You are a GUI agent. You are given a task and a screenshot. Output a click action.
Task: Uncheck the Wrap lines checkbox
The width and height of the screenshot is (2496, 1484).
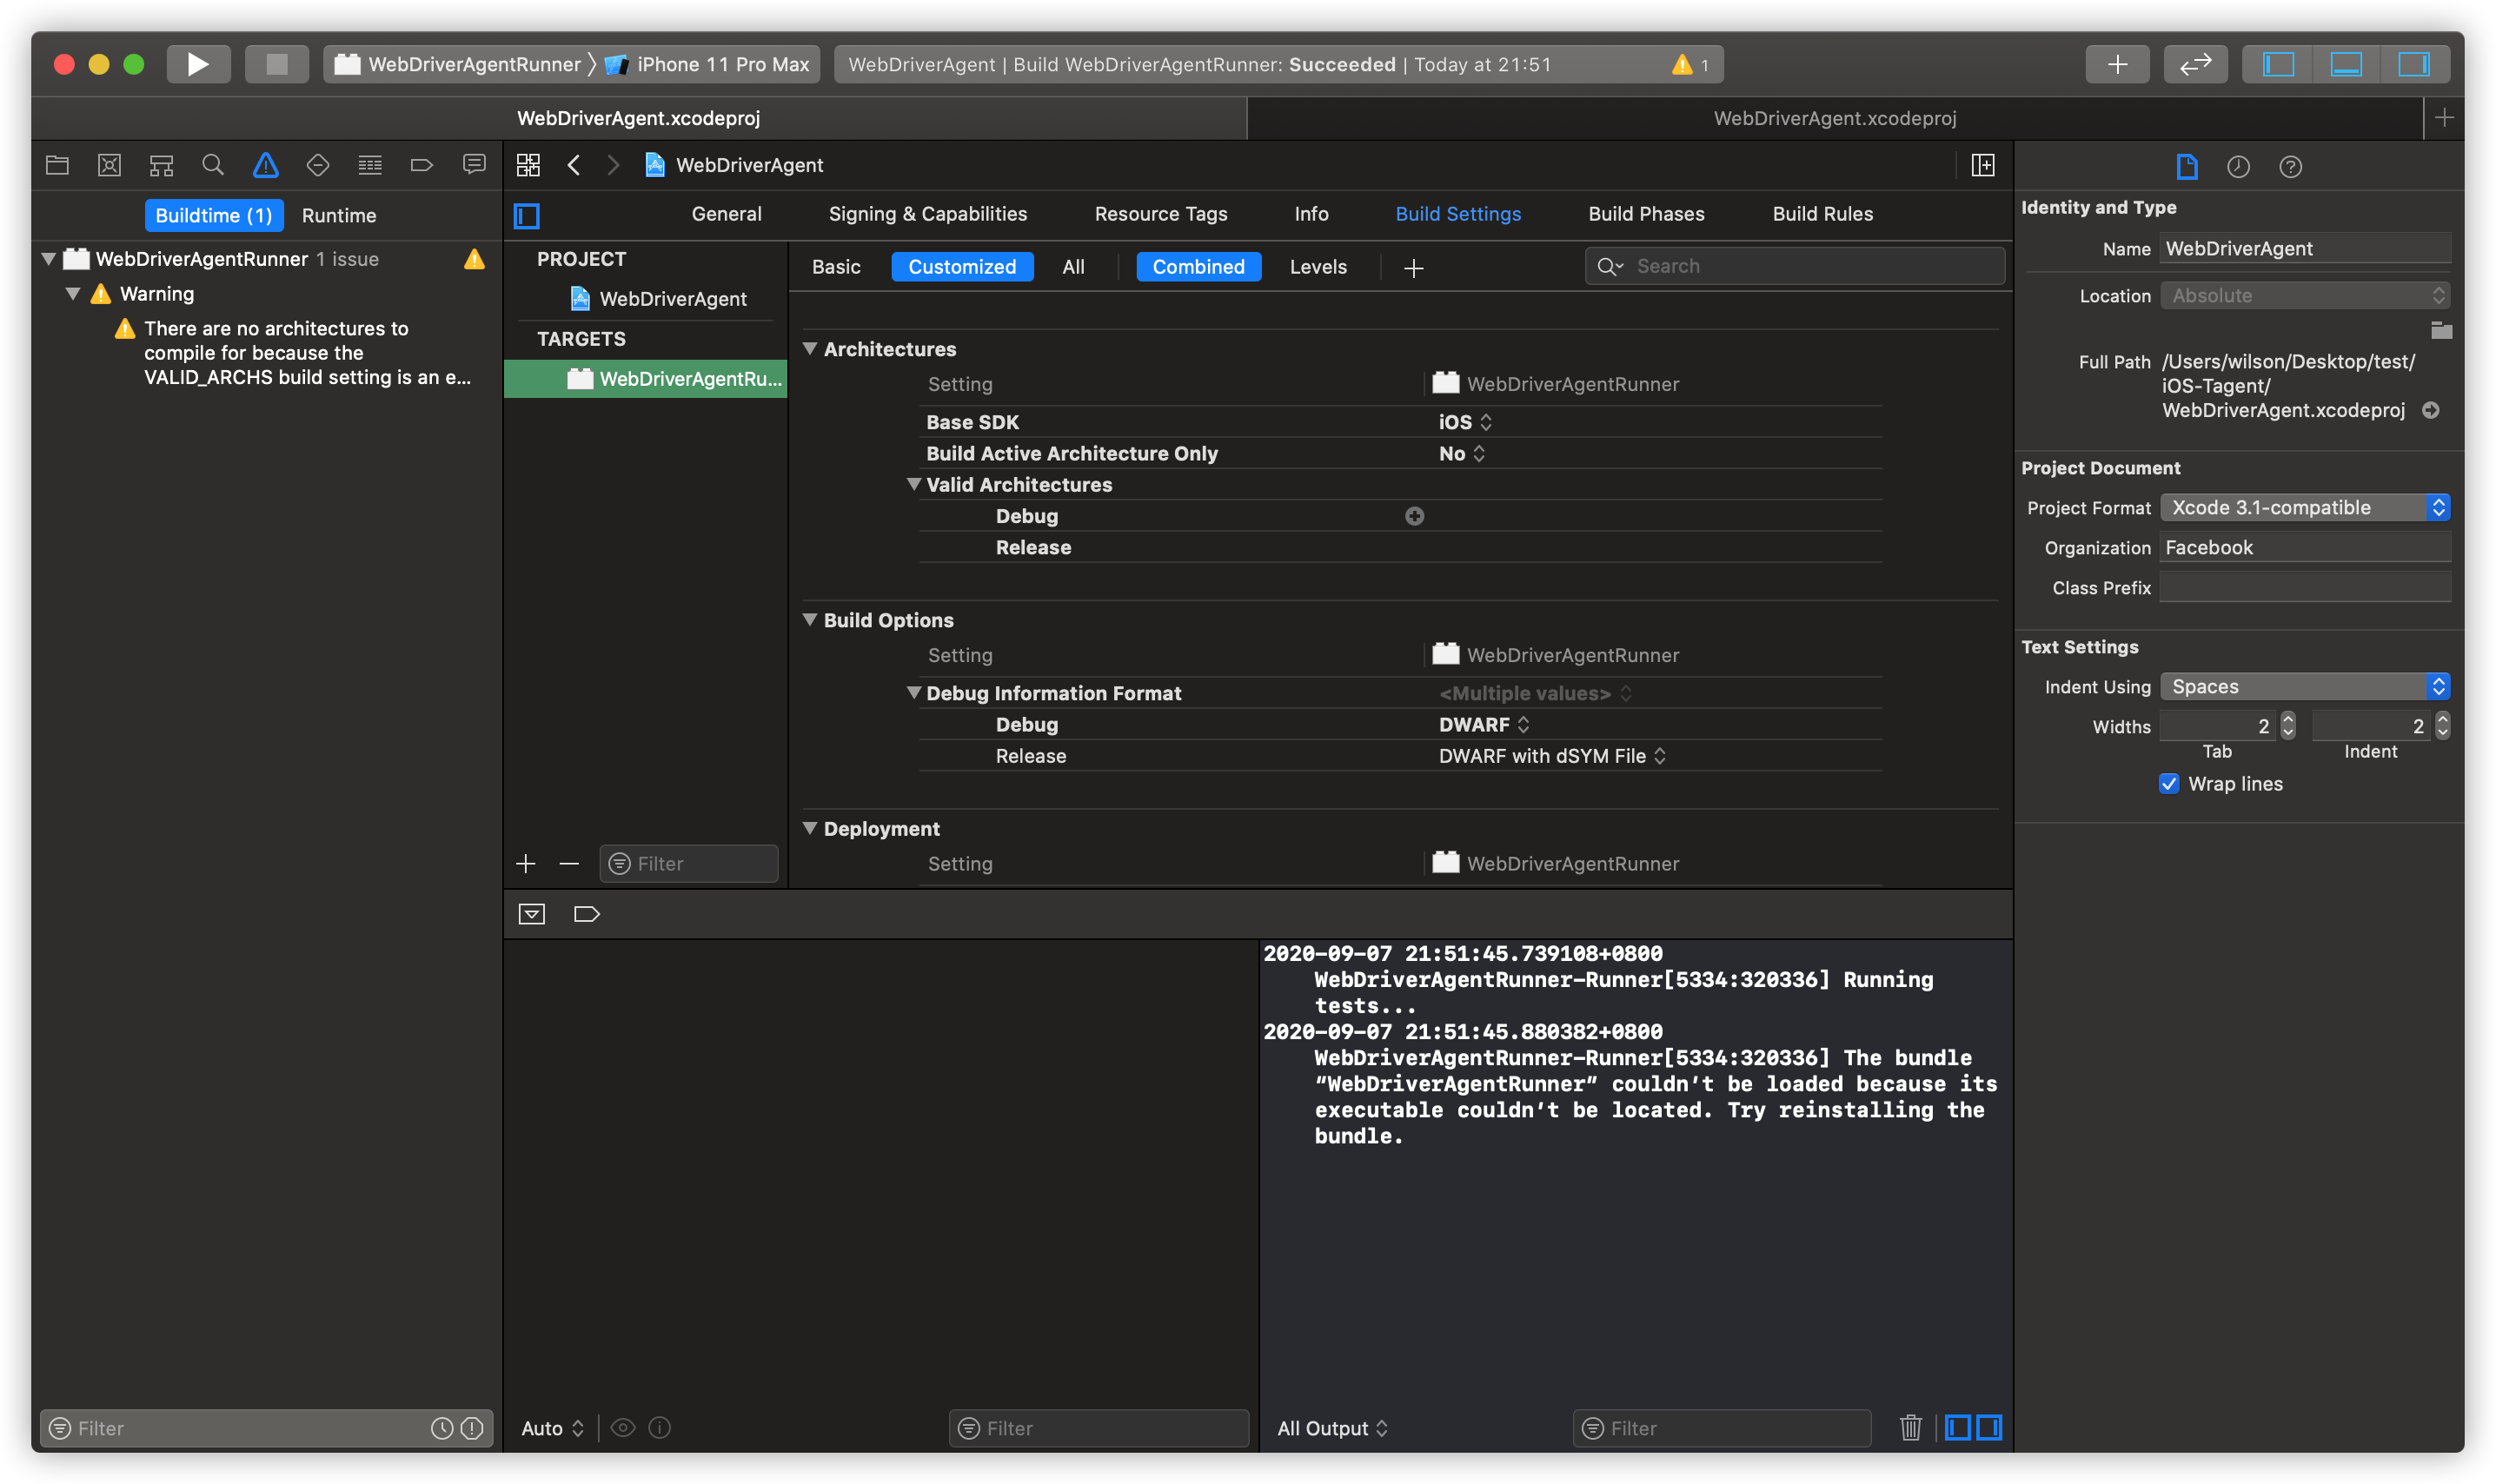[2168, 783]
